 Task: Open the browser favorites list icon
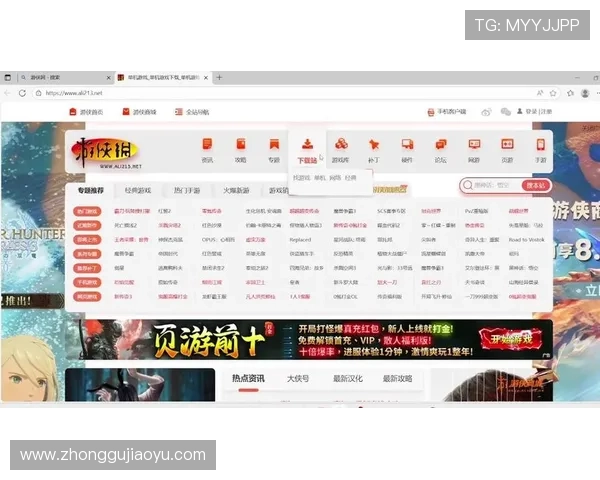coord(571,93)
